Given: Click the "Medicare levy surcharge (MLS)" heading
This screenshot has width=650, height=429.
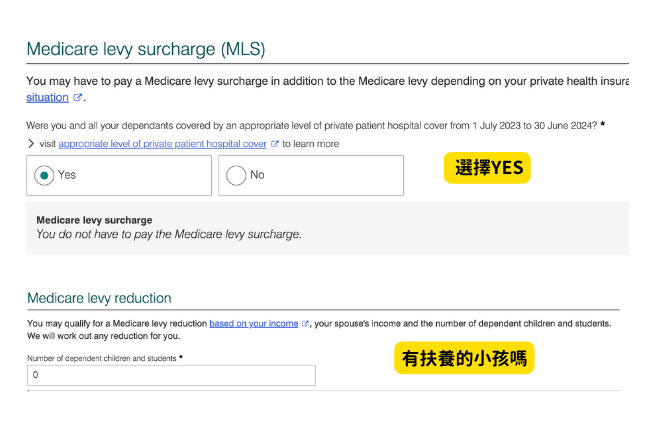Looking at the screenshot, I should 145,49.
